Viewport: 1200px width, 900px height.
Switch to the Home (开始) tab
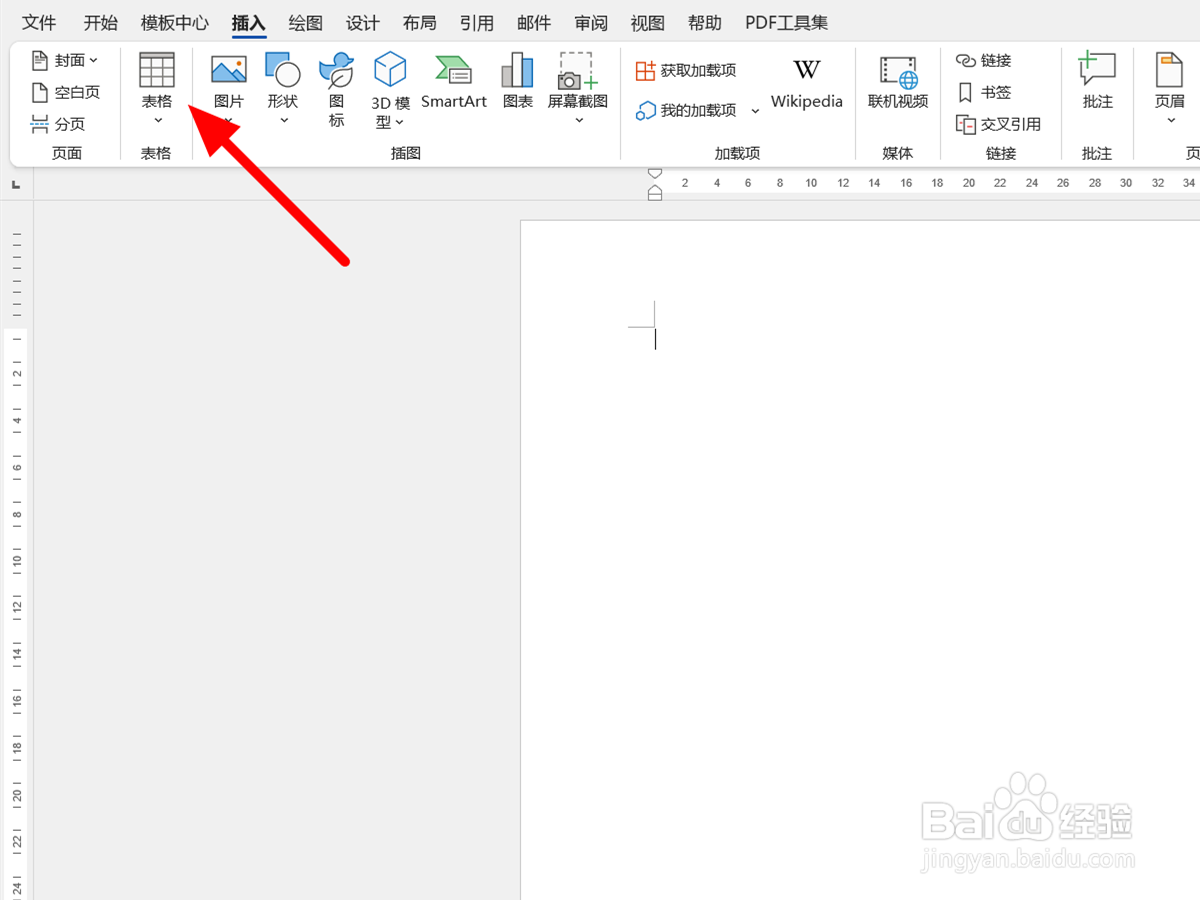(x=100, y=22)
